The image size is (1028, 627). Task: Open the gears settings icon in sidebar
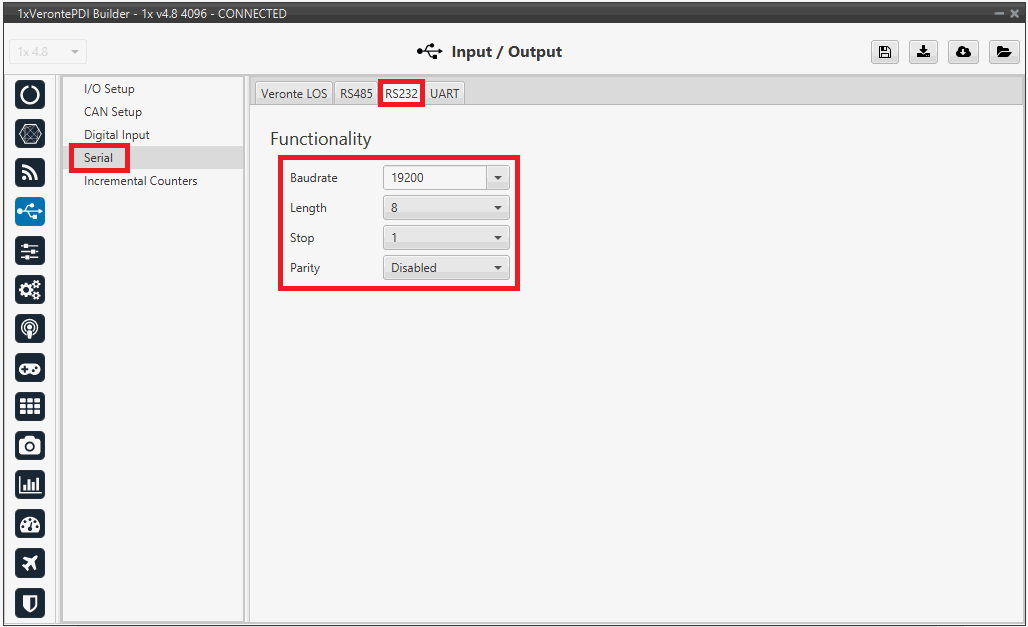click(30, 290)
